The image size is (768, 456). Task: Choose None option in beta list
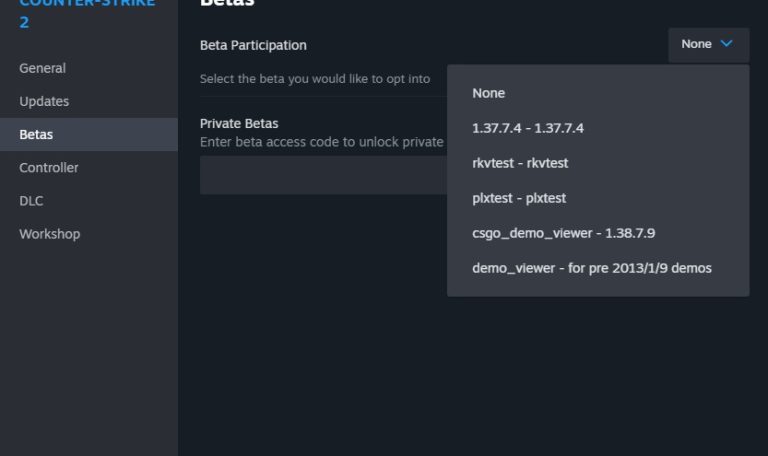[489, 93]
